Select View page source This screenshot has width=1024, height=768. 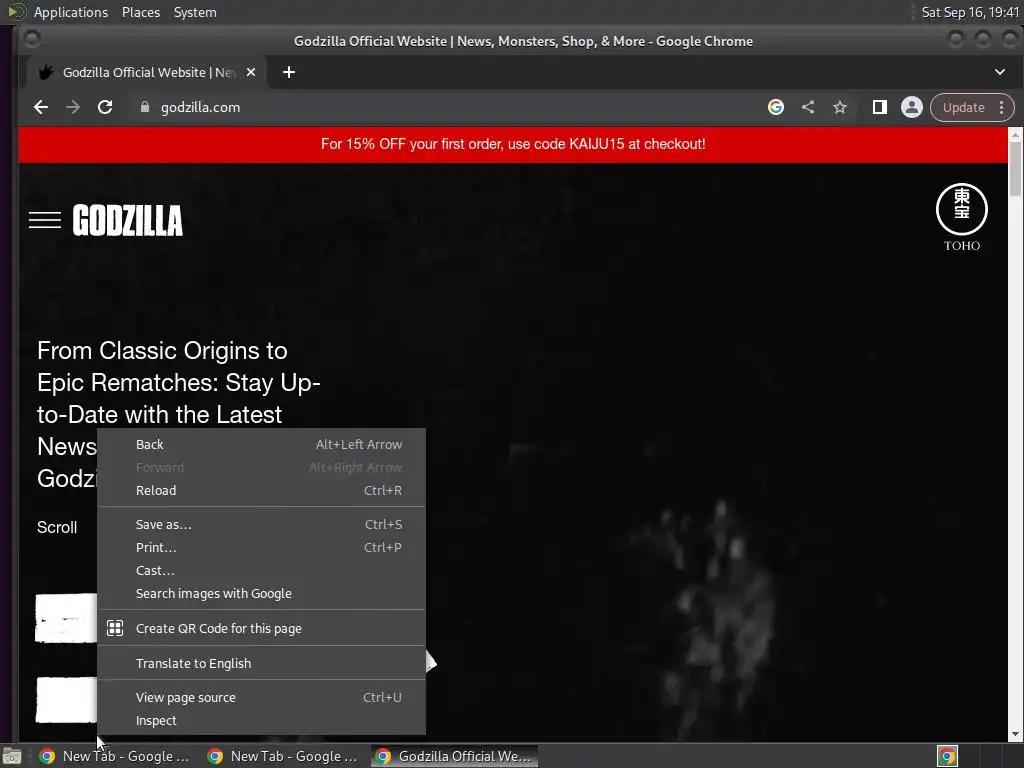(261, 697)
